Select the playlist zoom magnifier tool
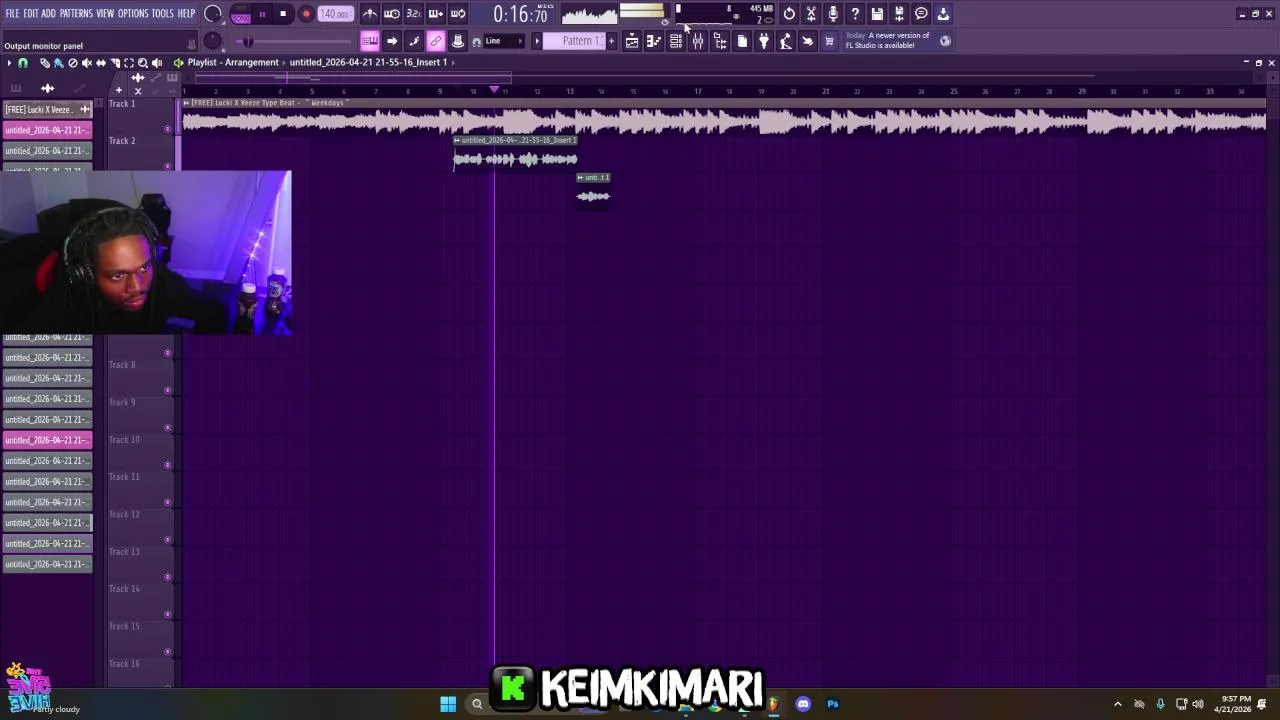This screenshot has height=720, width=1280. [x=142, y=62]
